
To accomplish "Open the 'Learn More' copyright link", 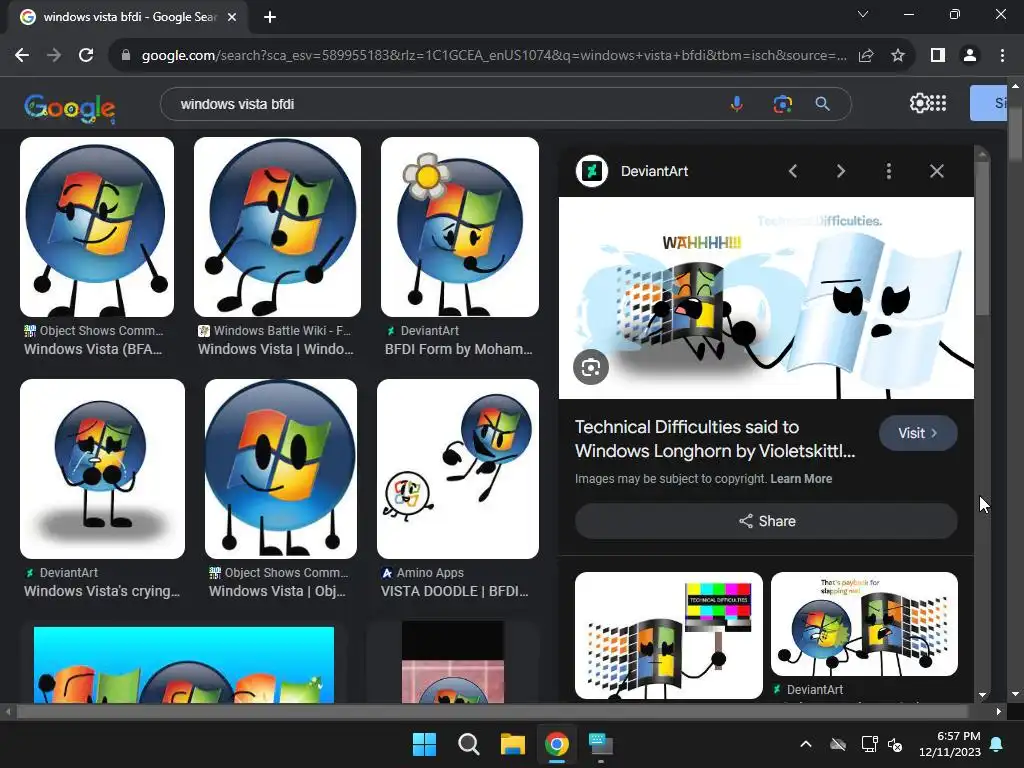I will click(801, 479).
